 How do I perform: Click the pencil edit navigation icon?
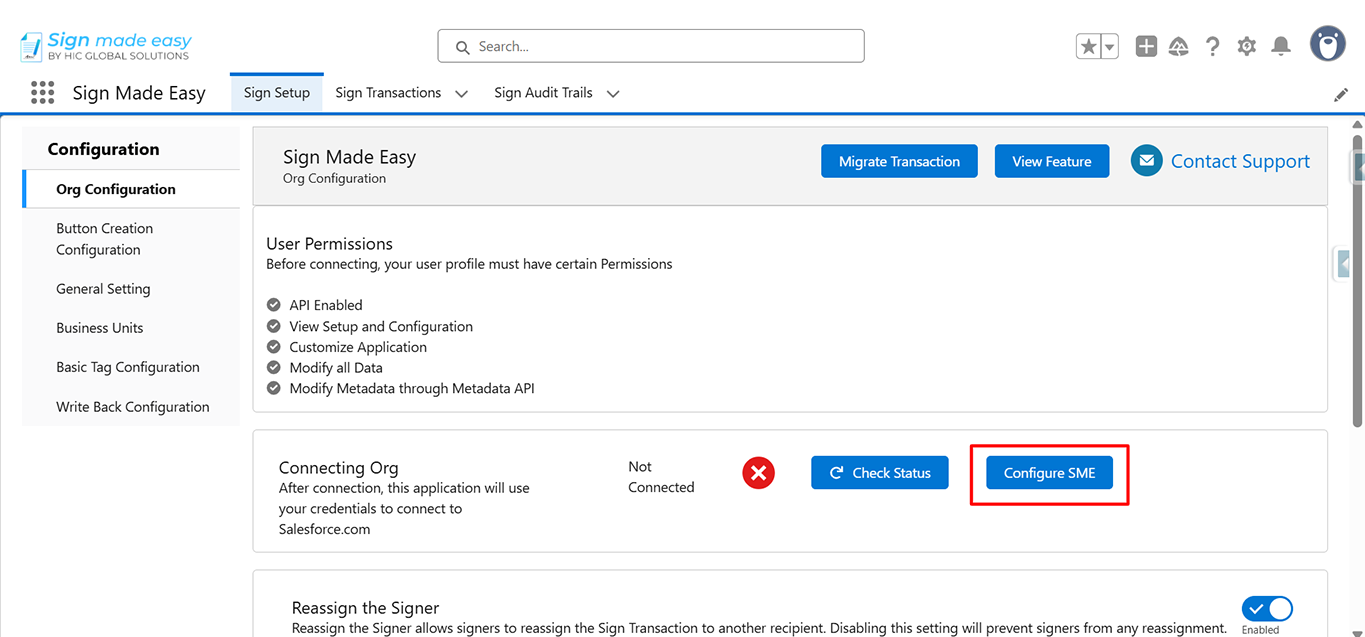pyautogui.click(x=1341, y=95)
